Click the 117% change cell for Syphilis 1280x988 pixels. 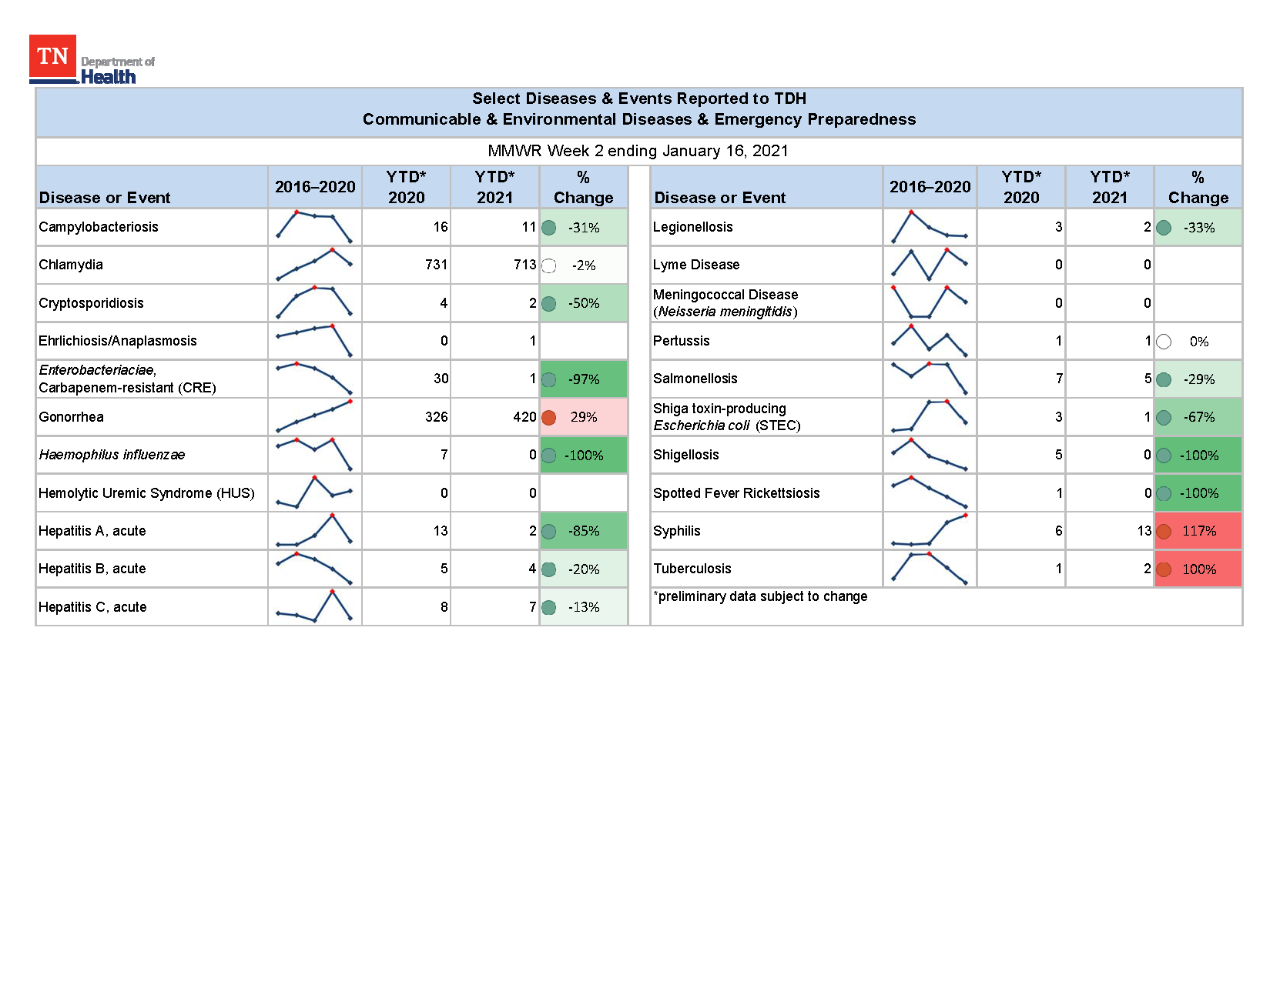tap(1198, 531)
